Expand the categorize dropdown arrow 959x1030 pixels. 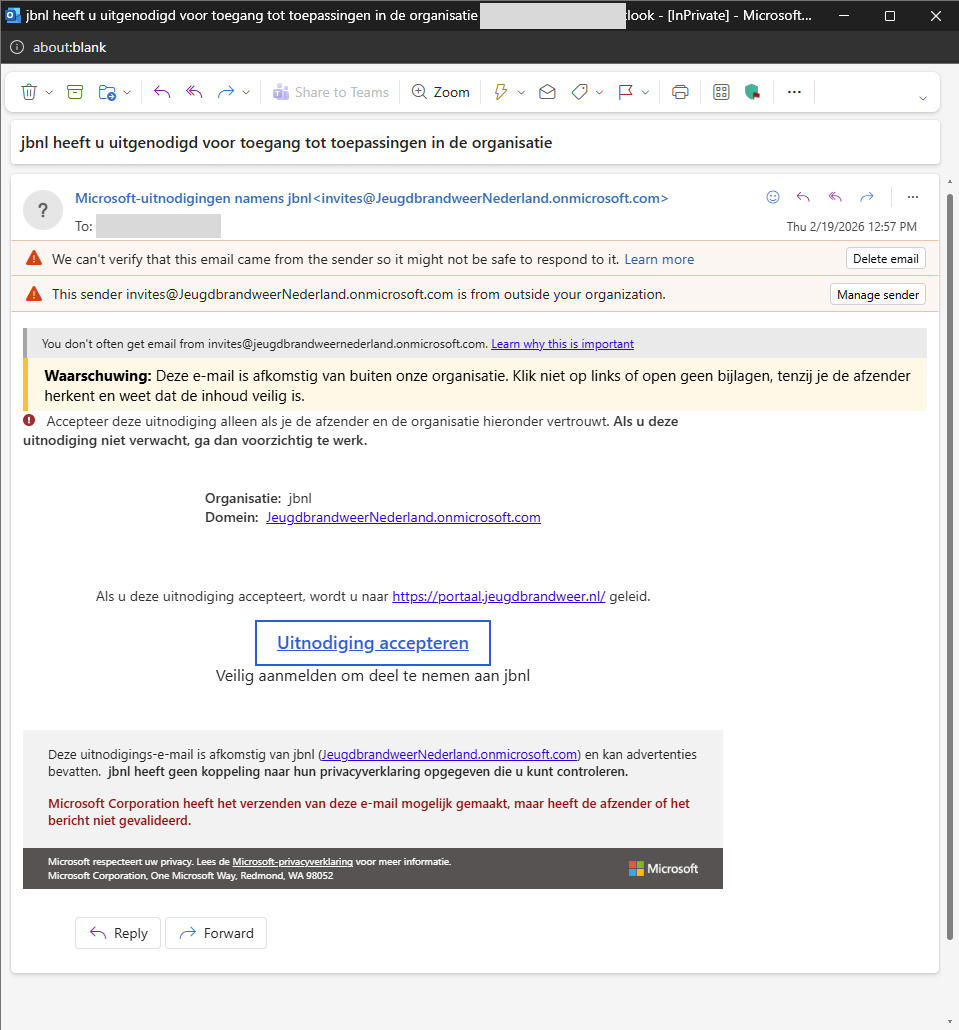599,93
